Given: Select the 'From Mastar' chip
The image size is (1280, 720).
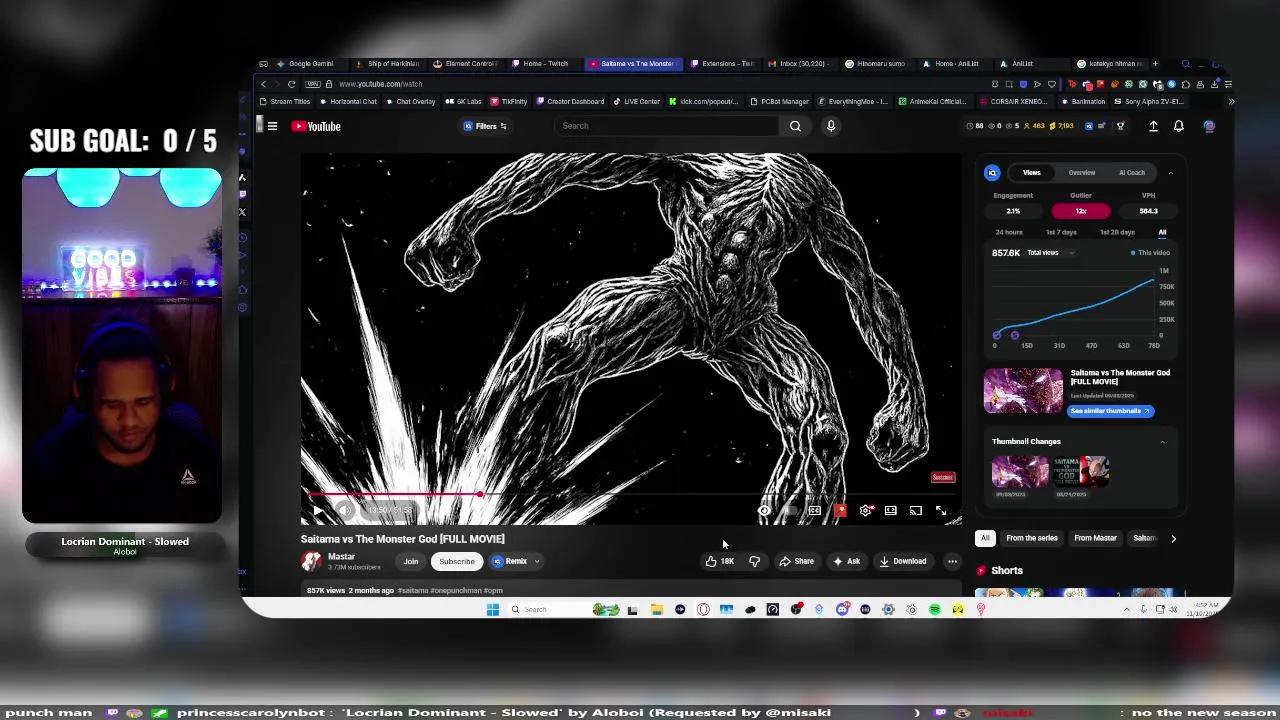Looking at the screenshot, I should 1095,538.
